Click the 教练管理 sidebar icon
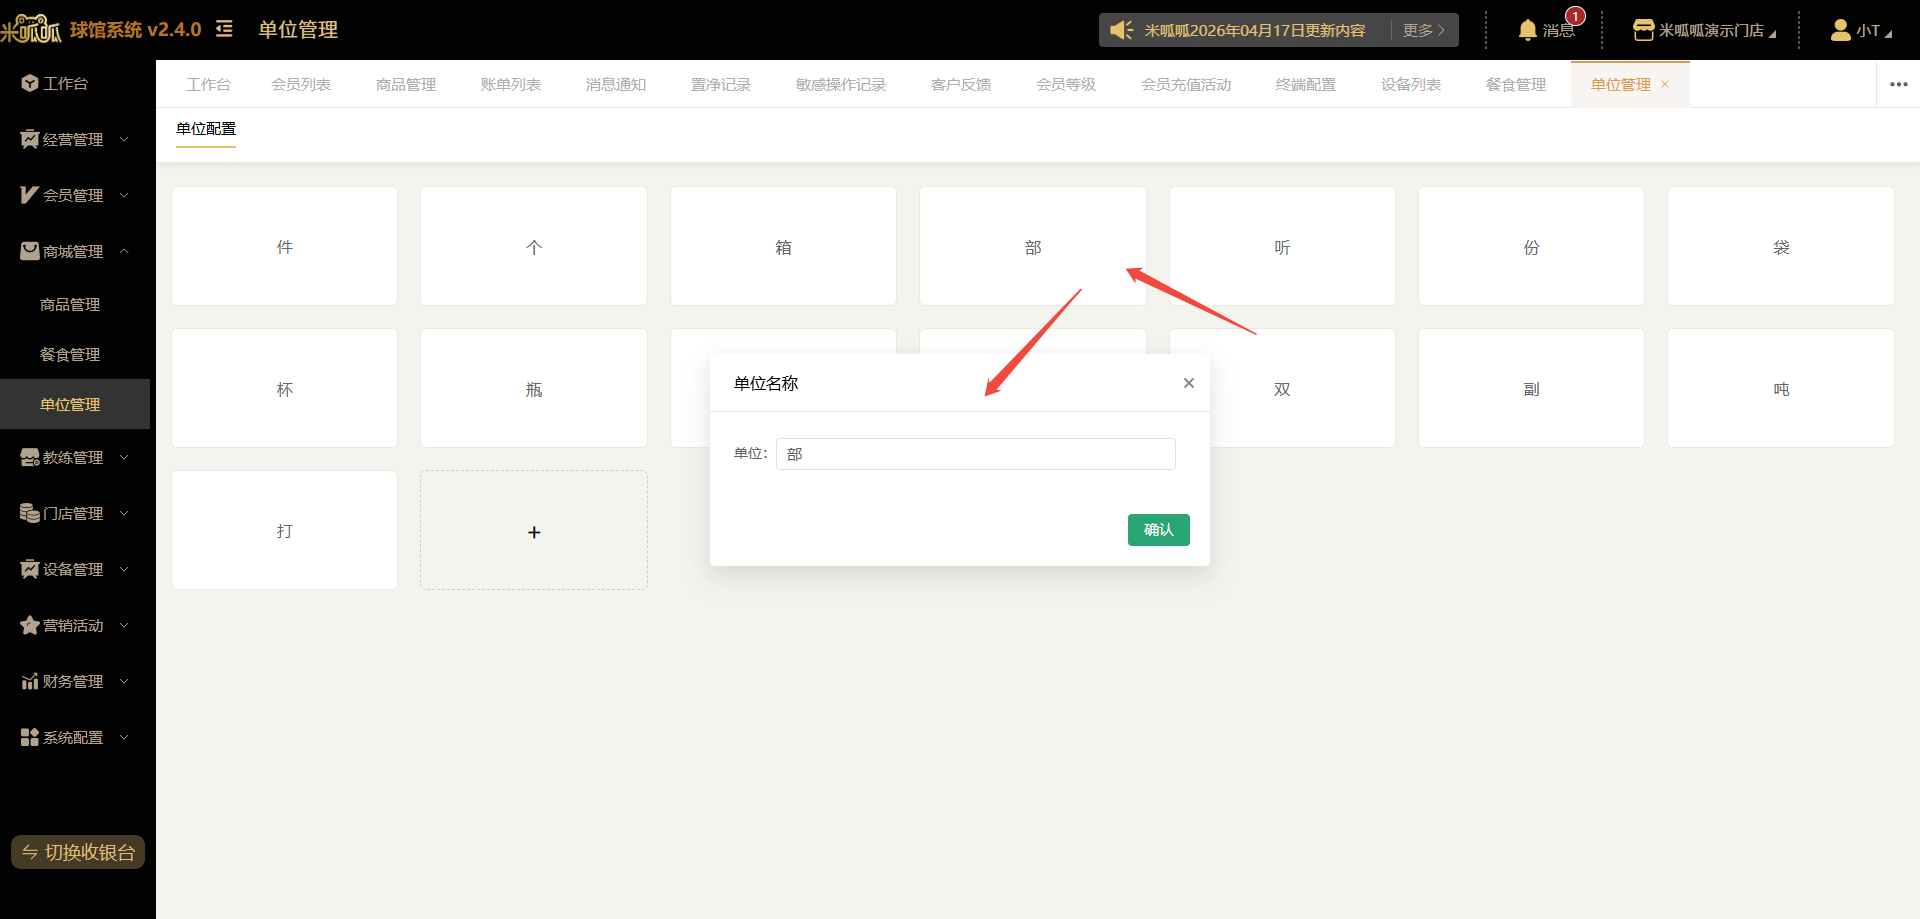The height and width of the screenshot is (919, 1920). click(30, 457)
